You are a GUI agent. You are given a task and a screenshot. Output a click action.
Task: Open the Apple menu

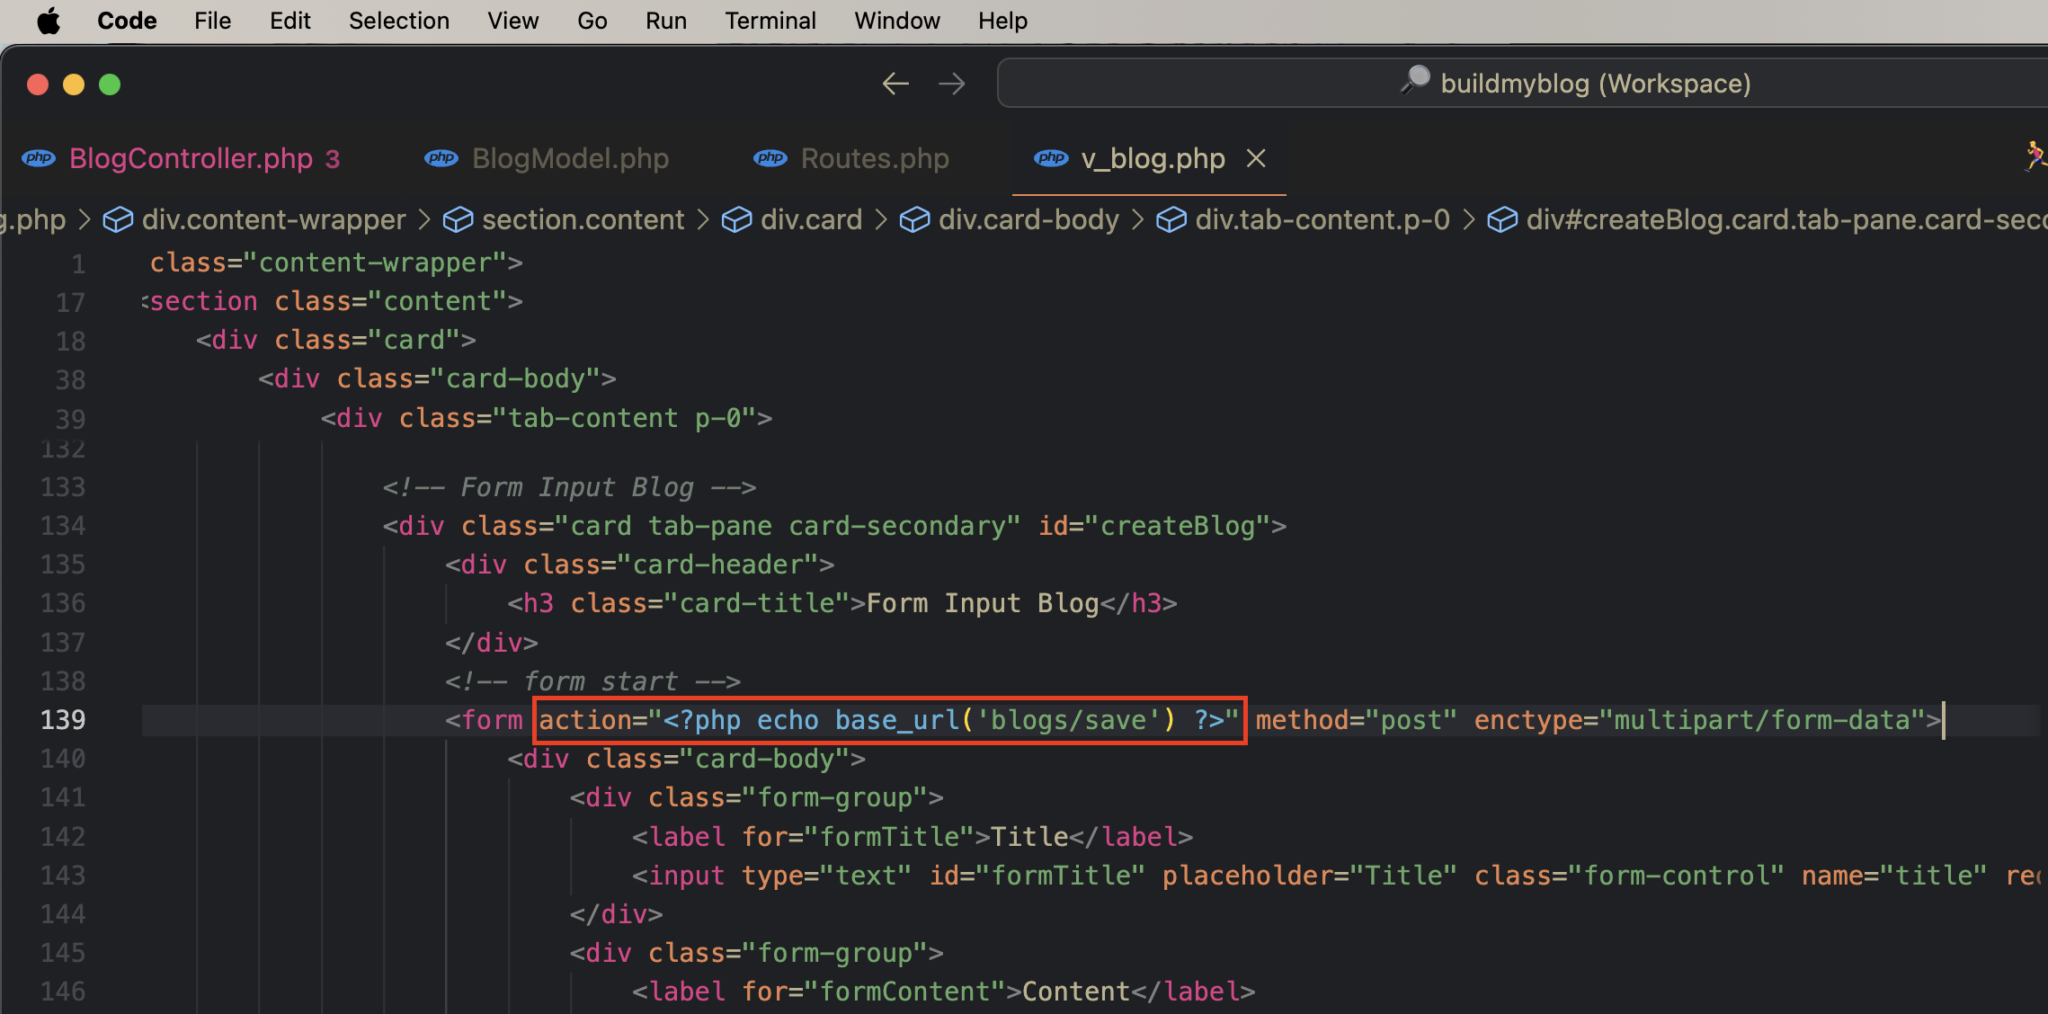point(48,21)
